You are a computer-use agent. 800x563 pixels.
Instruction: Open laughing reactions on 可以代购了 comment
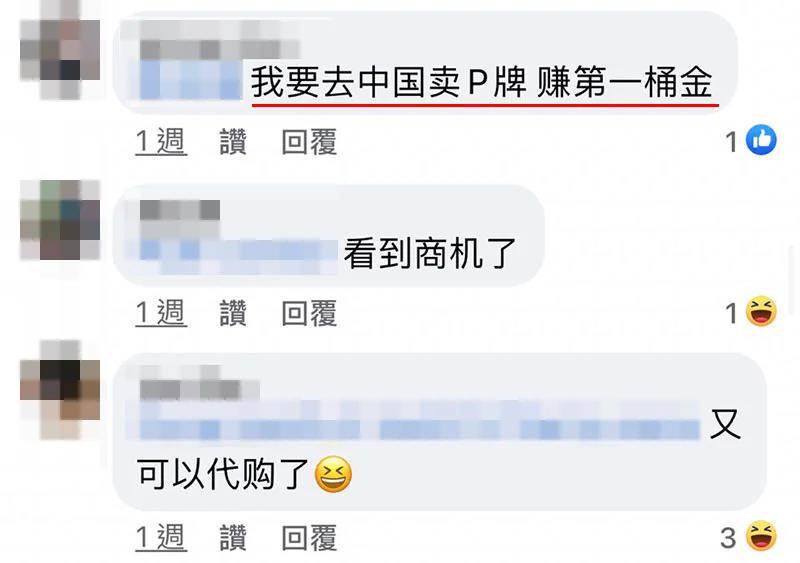[761, 536]
